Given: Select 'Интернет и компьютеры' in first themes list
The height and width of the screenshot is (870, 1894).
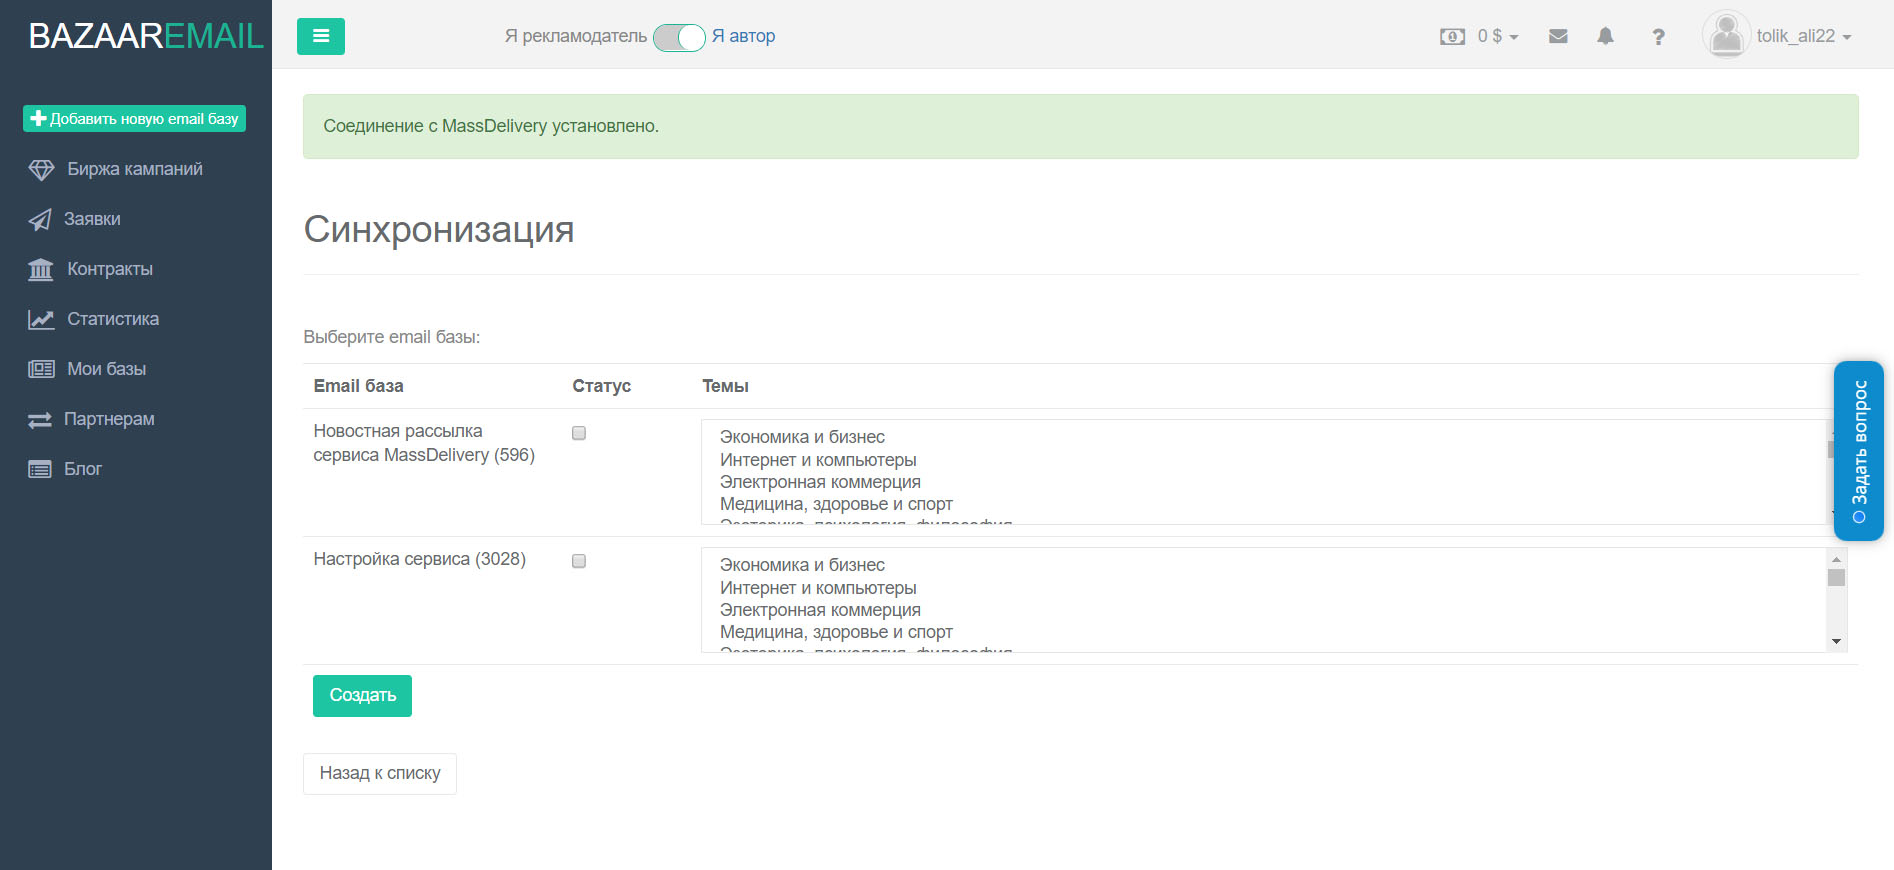Looking at the screenshot, I should [x=817, y=460].
